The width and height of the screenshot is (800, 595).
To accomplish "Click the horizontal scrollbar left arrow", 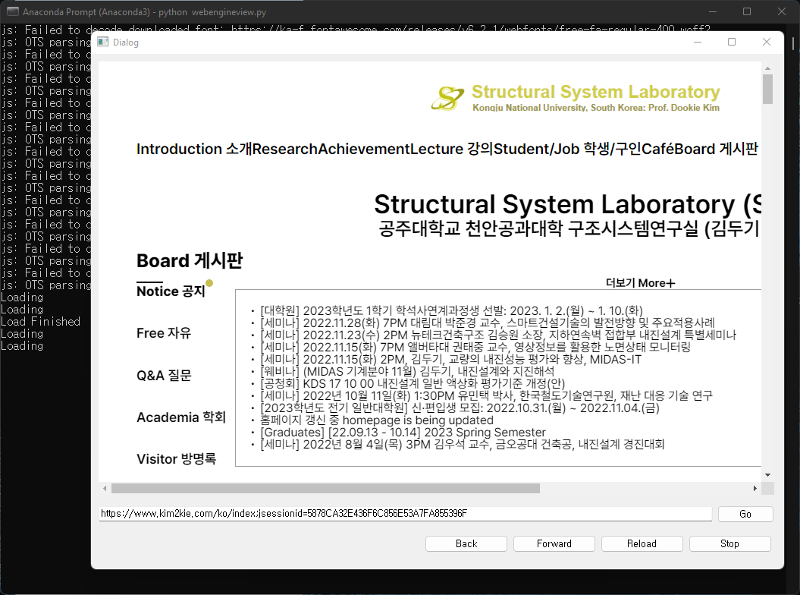I will [105, 489].
